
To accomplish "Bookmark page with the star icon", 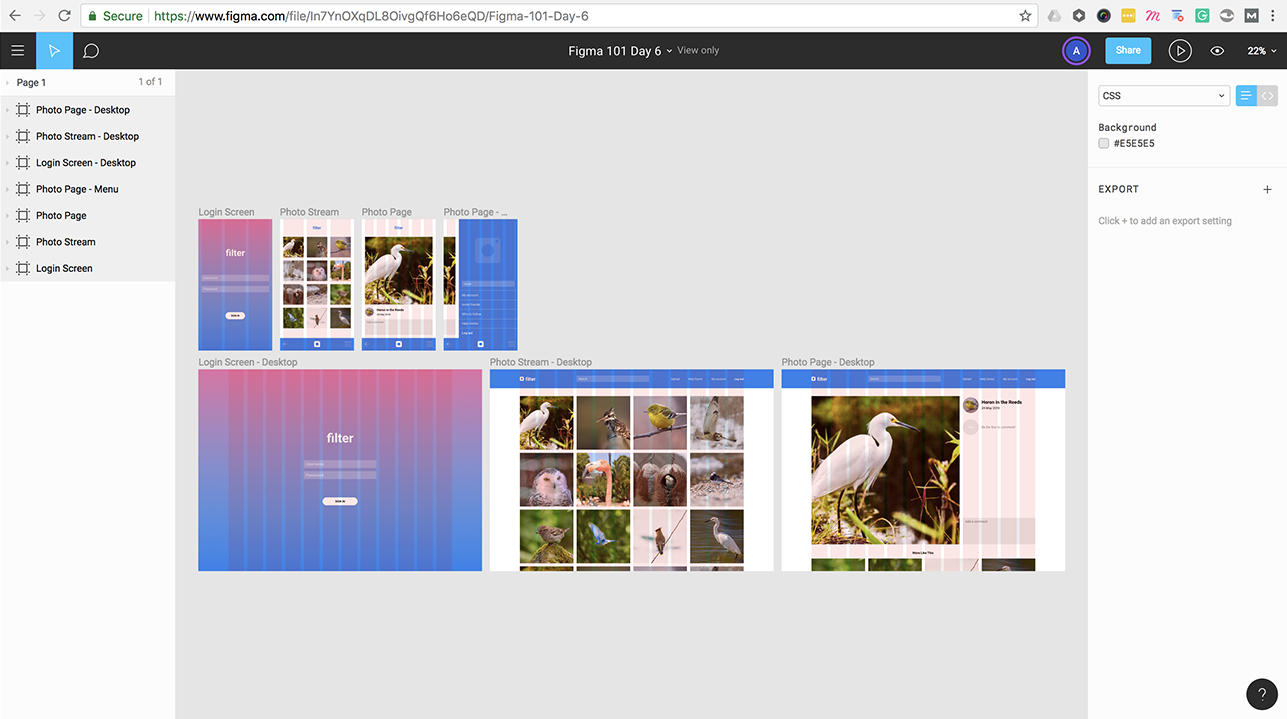I will (1025, 16).
